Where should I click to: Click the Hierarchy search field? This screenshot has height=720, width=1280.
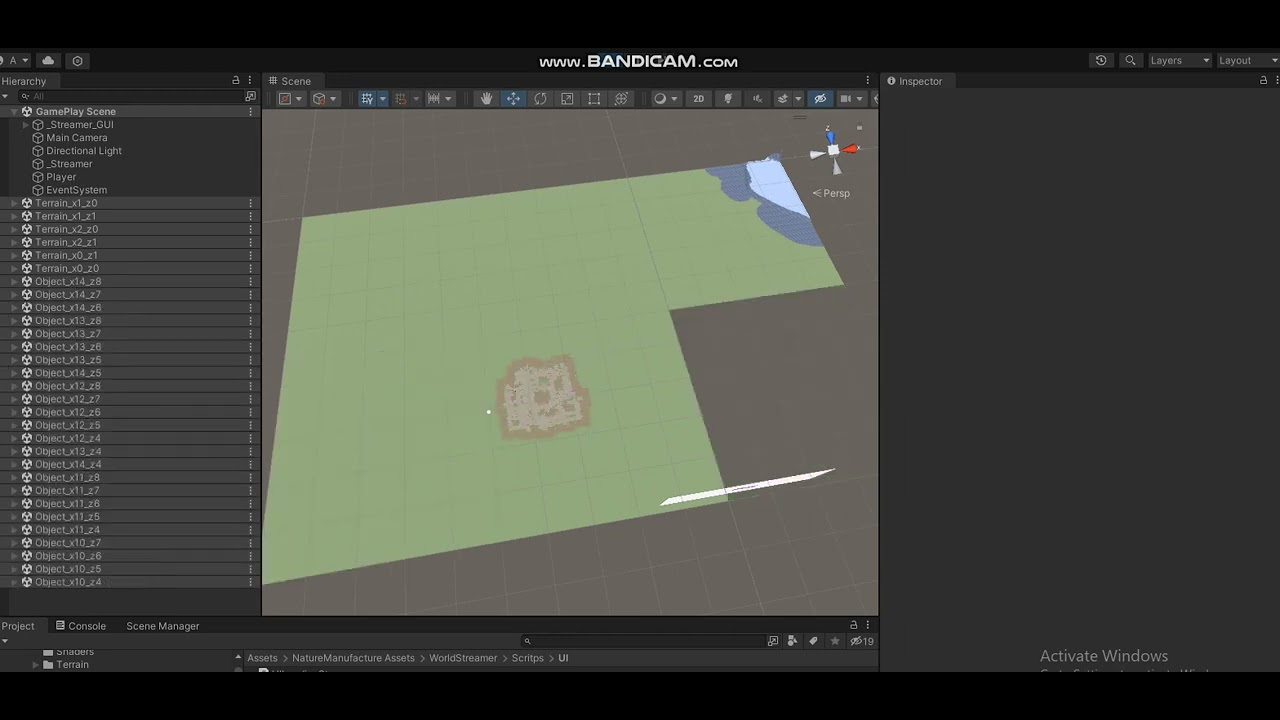(130, 96)
